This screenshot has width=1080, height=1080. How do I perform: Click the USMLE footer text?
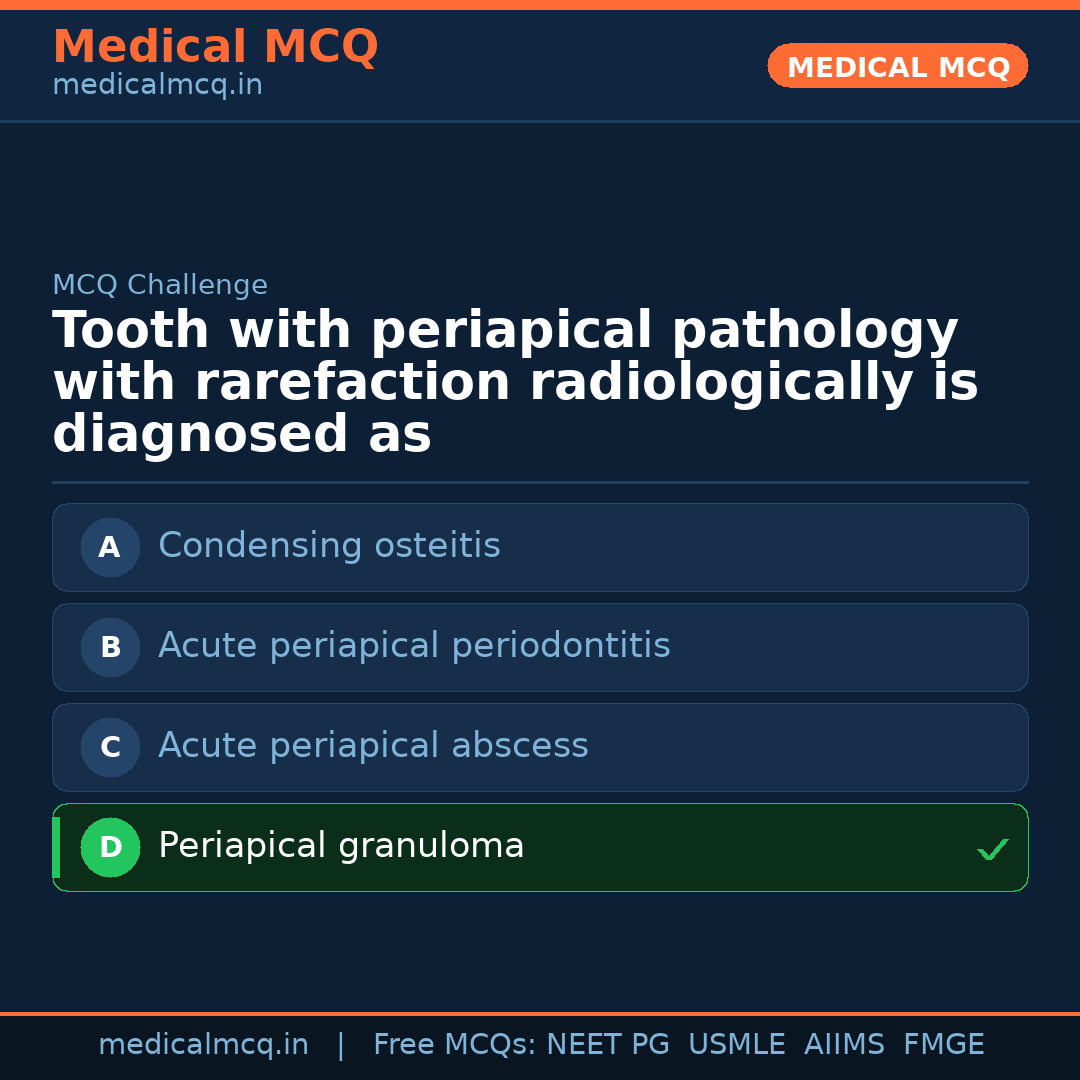pyautogui.click(x=736, y=1045)
